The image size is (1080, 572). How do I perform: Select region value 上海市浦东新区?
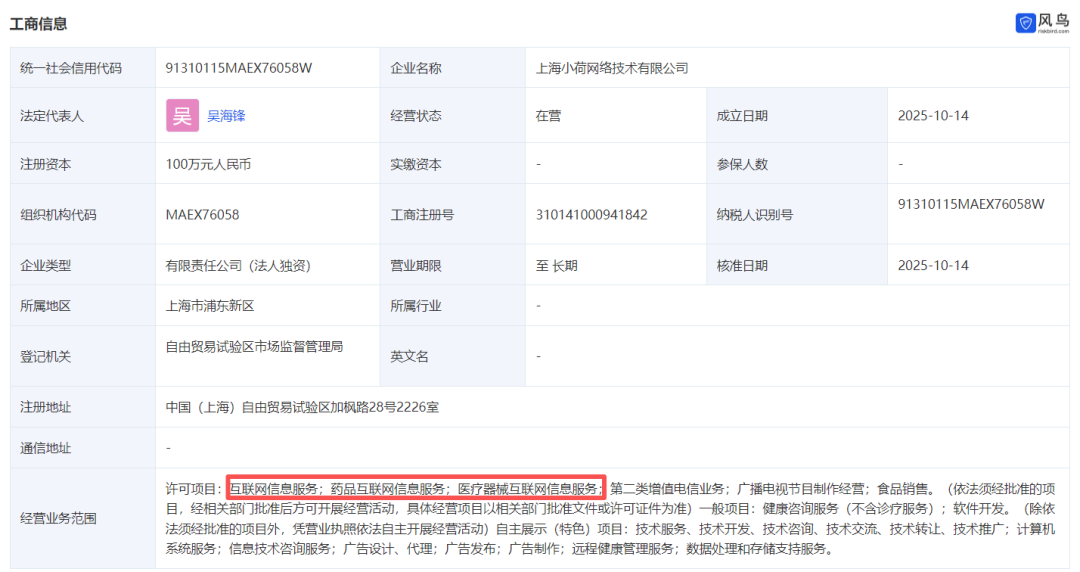coord(209,305)
